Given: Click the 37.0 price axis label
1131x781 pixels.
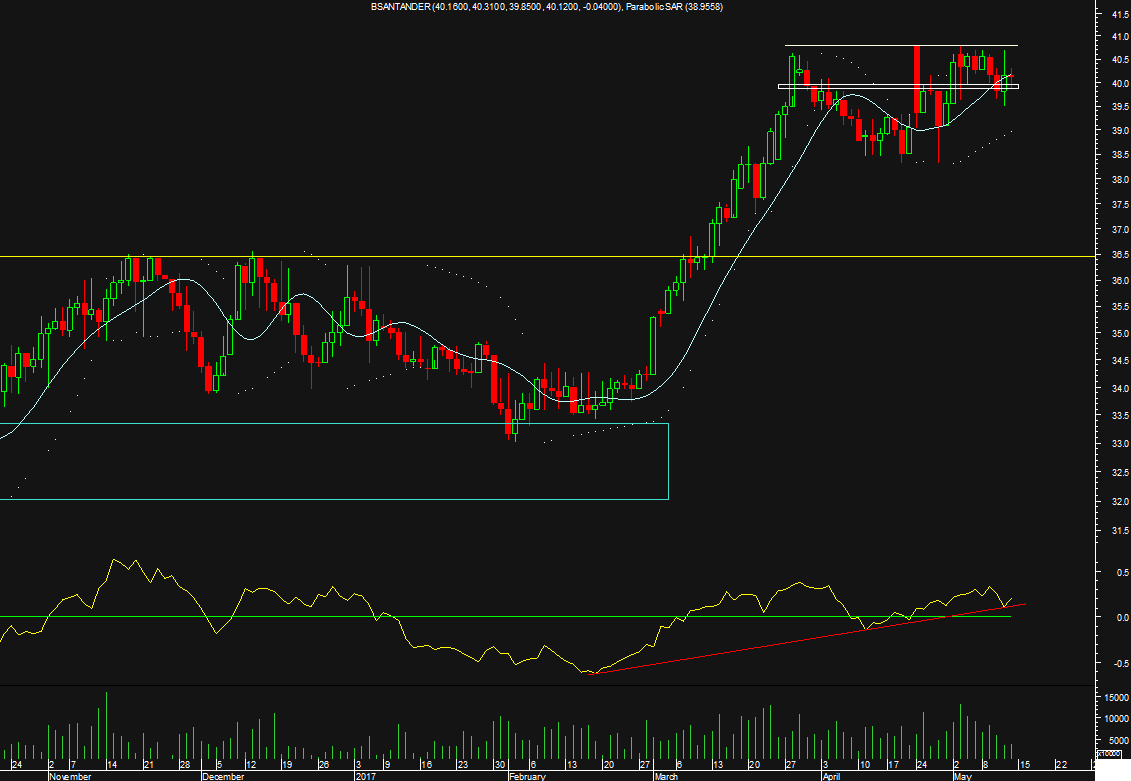Looking at the screenshot, I should pyautogui.click(x=1120, y=229).
